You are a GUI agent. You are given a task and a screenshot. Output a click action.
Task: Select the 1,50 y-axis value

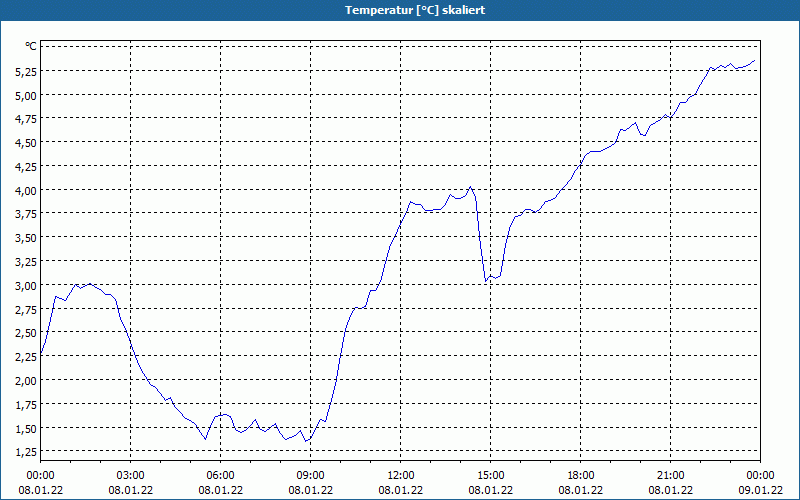(x=26, y=429)
